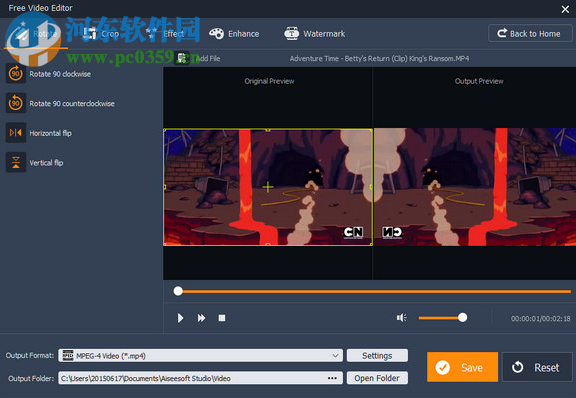576x398 pixels.
Task: Click the Horizontal flip label
Action: tap(51, 133)
